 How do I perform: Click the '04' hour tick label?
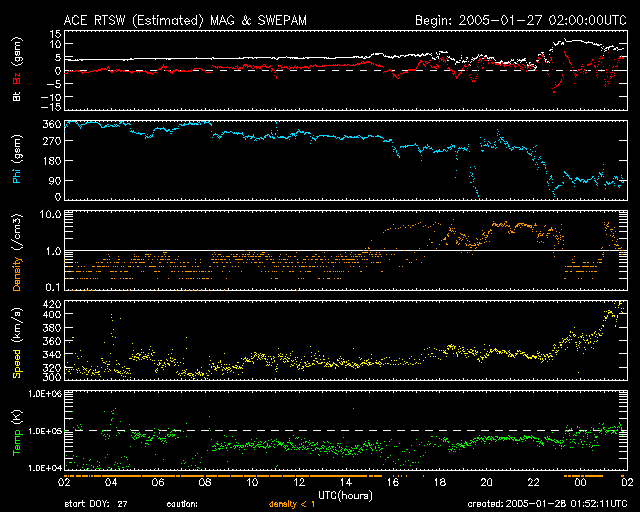(111, 483)
